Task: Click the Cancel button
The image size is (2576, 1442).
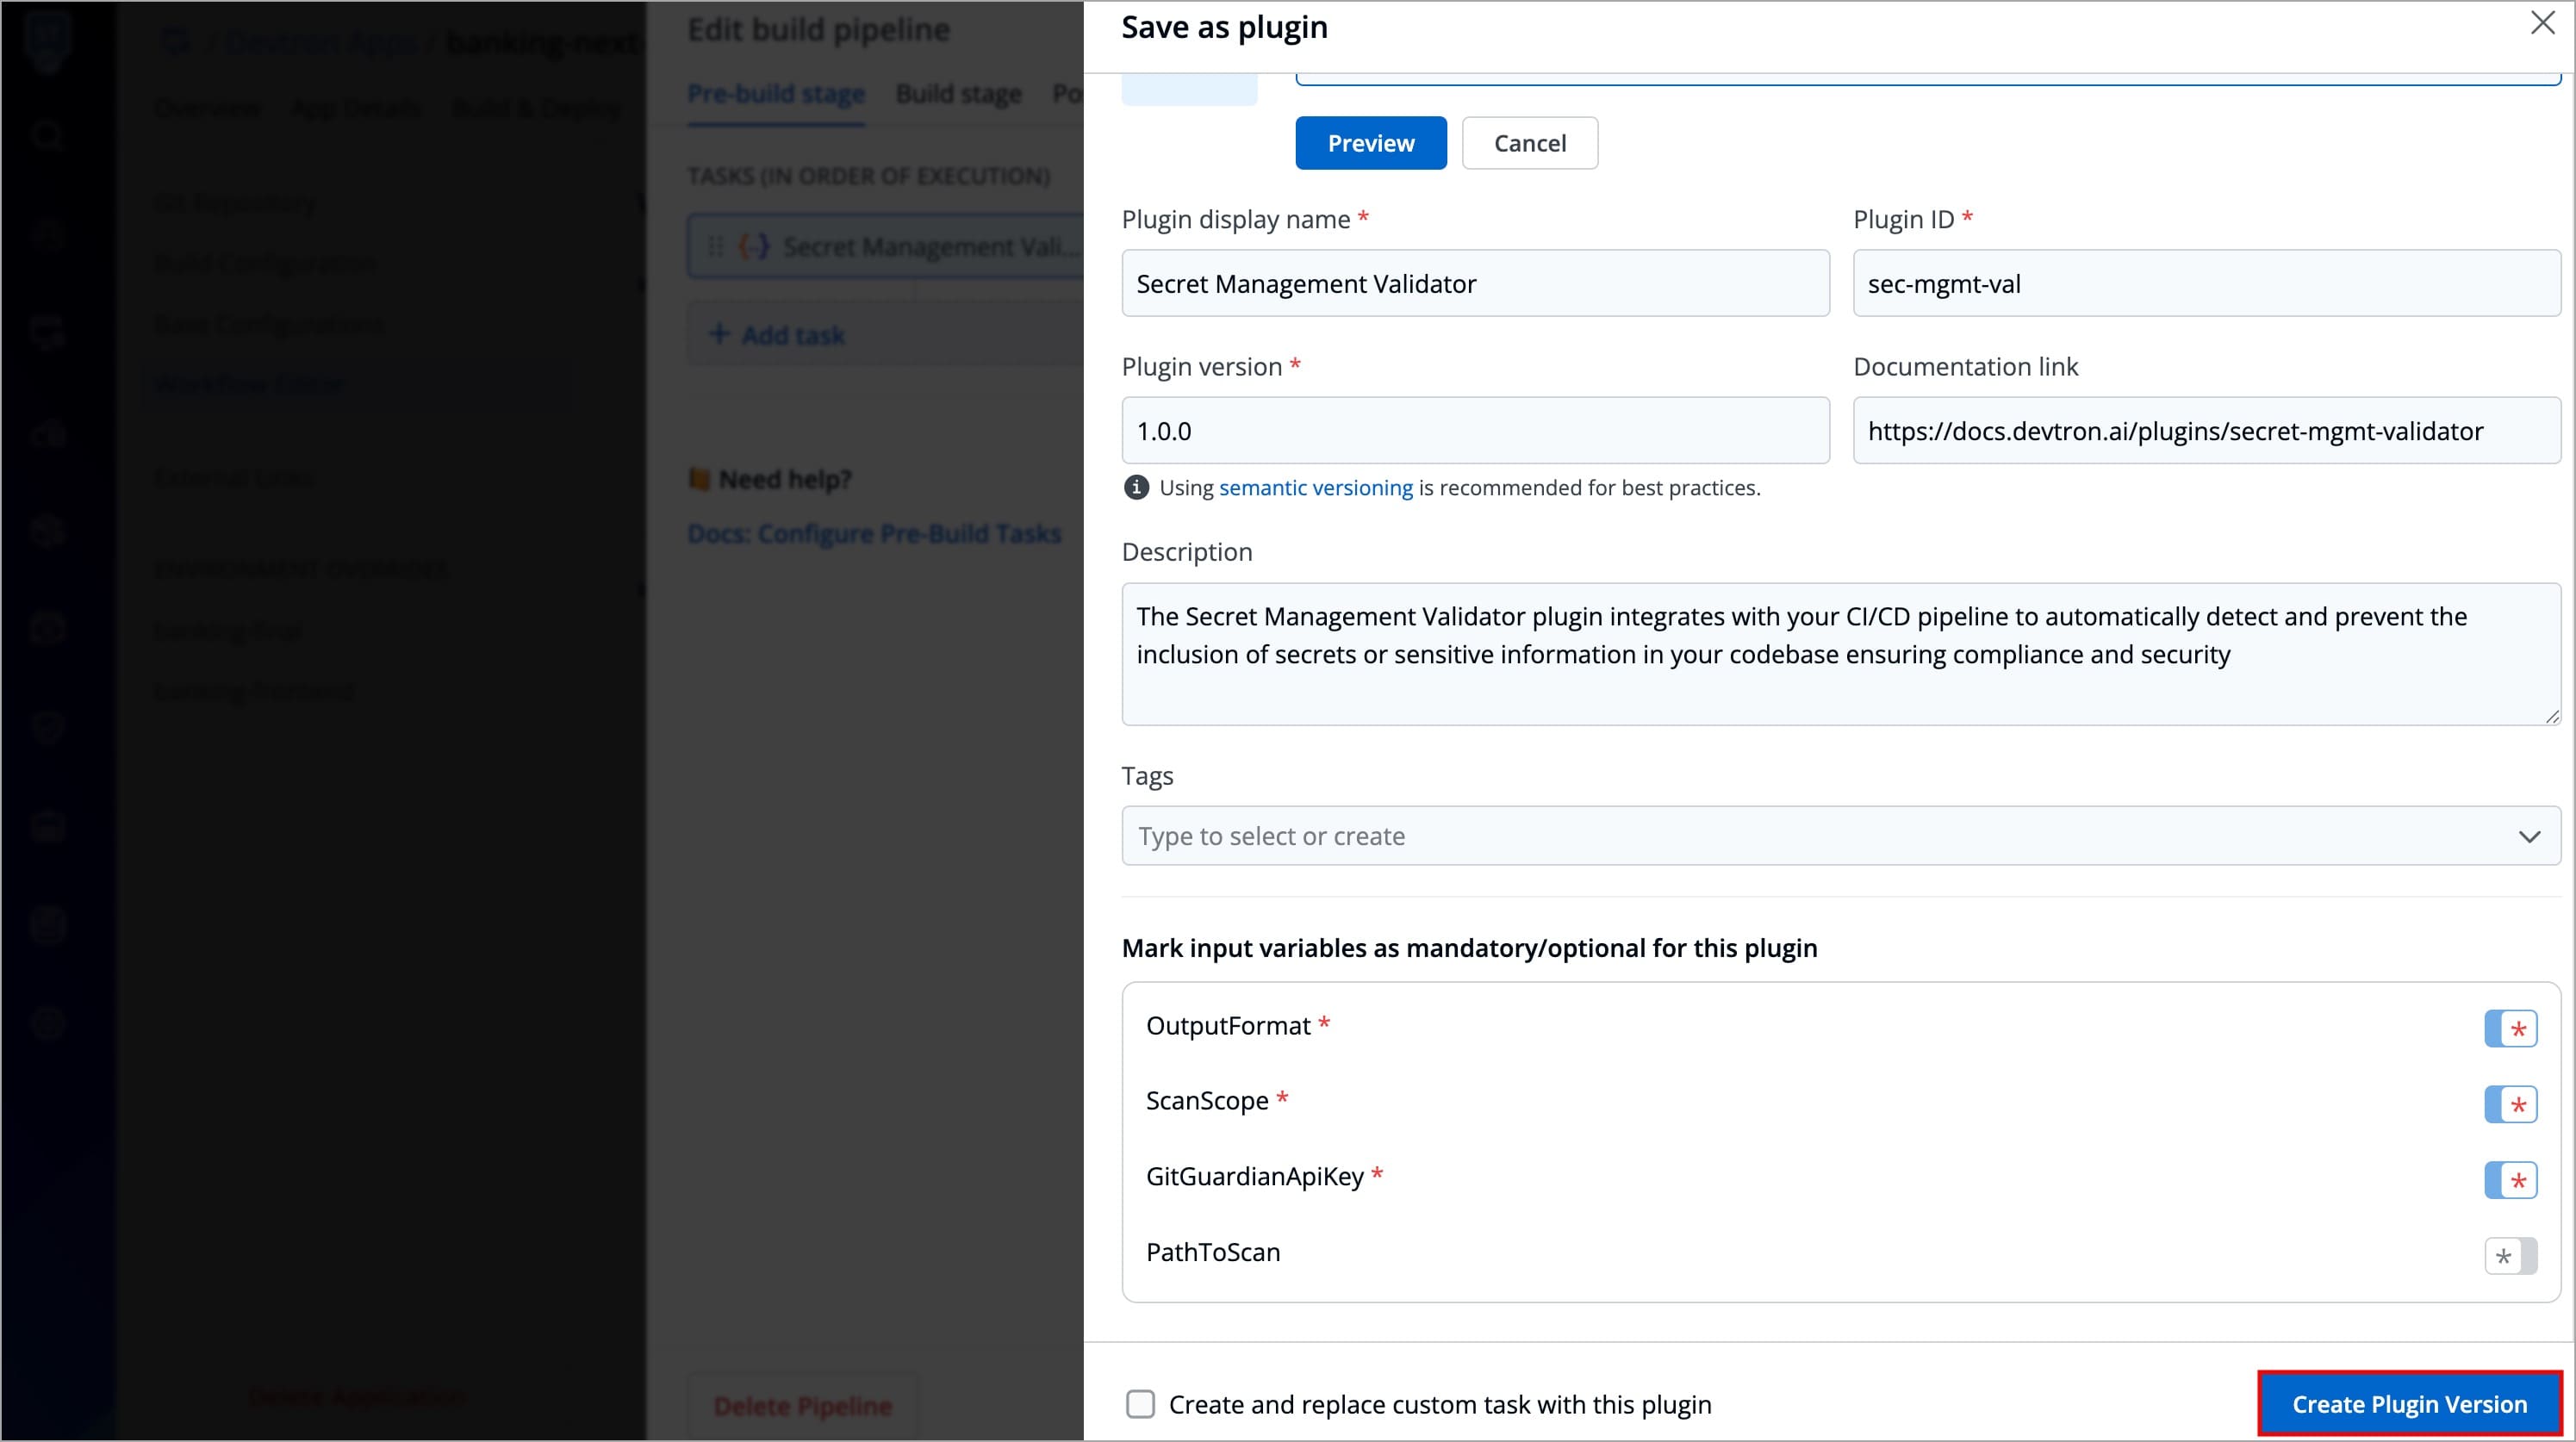Action: point(1529,143)
